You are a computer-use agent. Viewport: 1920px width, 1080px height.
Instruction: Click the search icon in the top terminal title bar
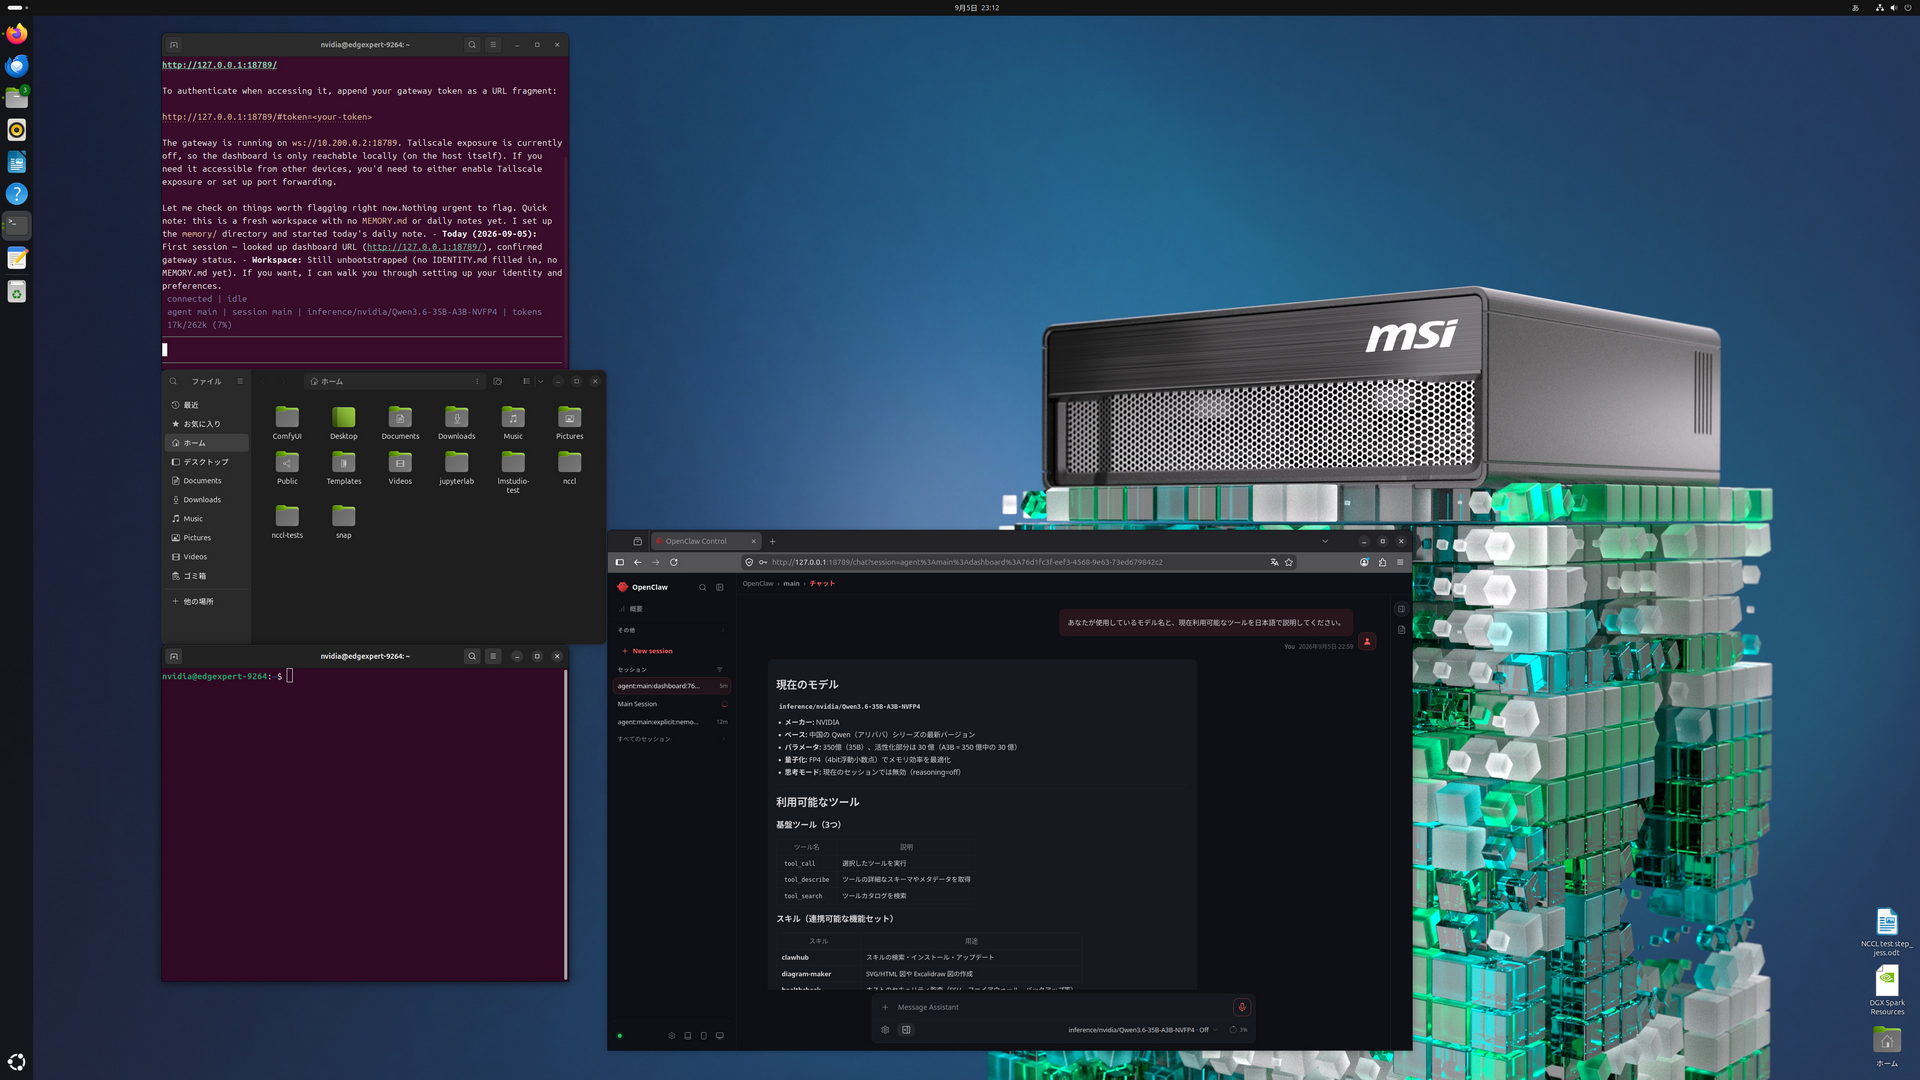pyautogui.click(x=472, y=44)
